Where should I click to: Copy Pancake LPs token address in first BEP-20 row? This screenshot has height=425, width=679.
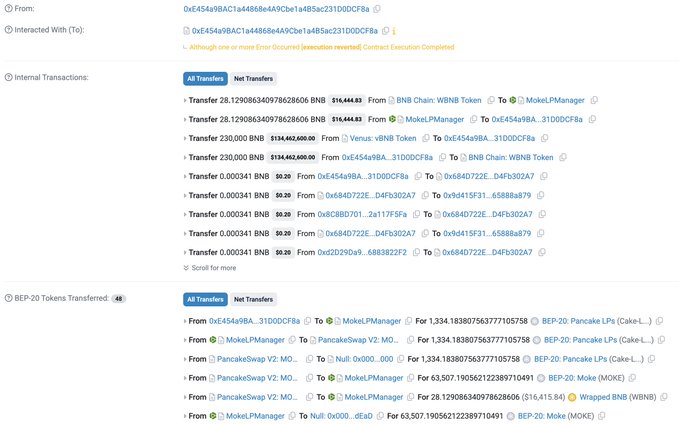pos(659,321)
